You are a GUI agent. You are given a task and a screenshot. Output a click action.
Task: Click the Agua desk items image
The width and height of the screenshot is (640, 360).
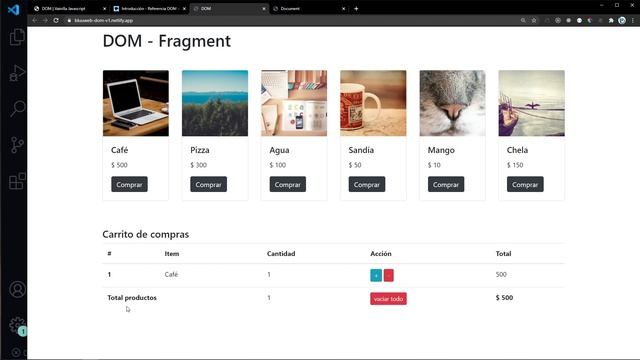[294, 103]
